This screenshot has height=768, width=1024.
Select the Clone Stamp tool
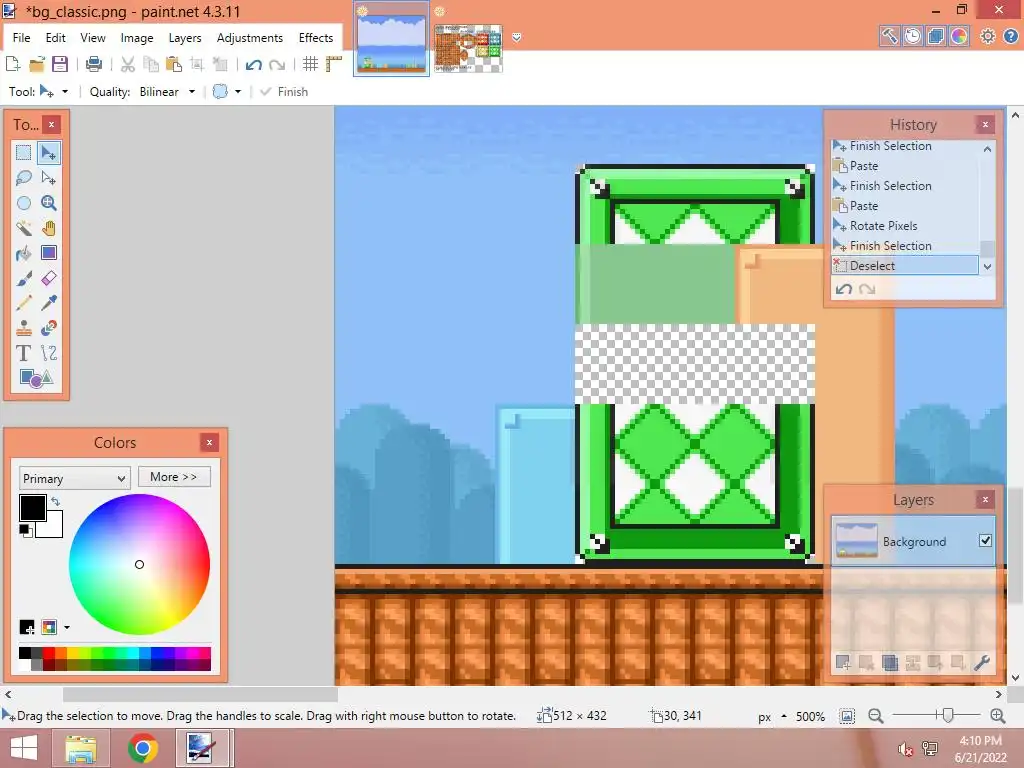click(24, 328)
